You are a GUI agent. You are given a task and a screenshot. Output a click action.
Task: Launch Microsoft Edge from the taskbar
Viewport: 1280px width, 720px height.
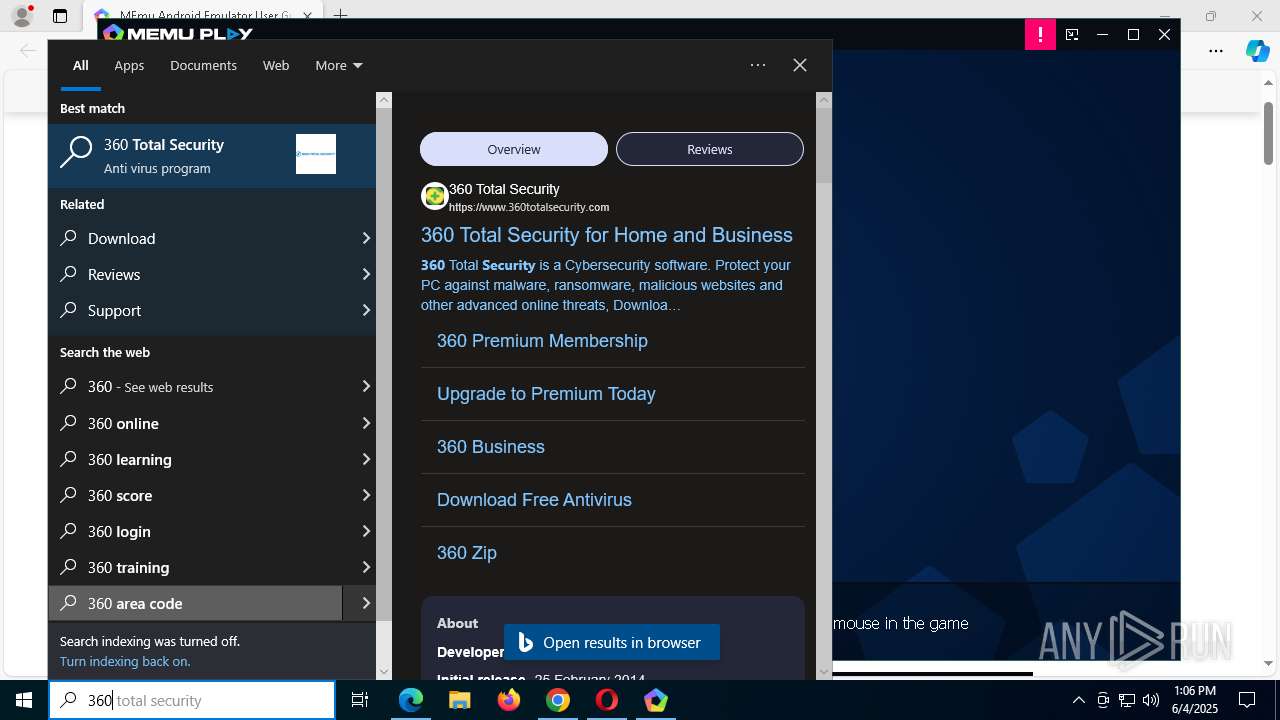411,700
